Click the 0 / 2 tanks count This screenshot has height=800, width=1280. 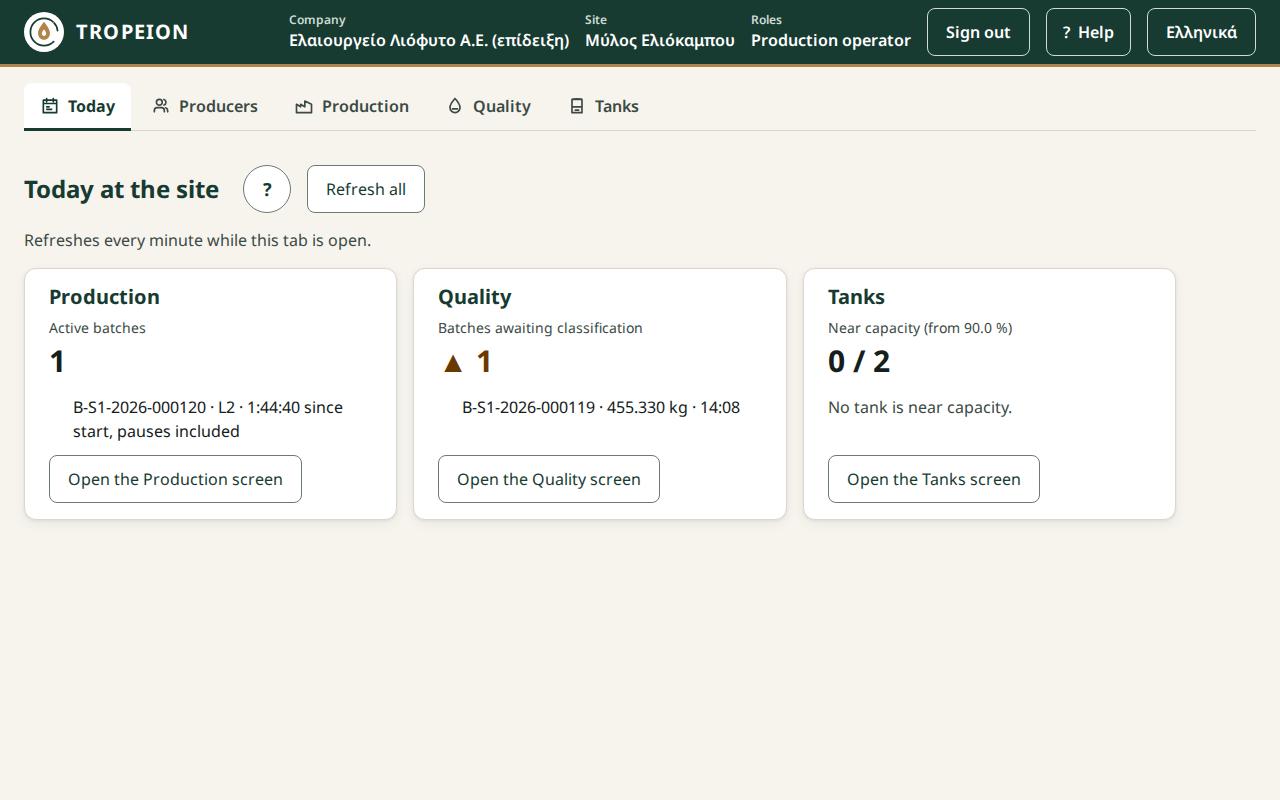pyautogui.click(x=859, y=362)
